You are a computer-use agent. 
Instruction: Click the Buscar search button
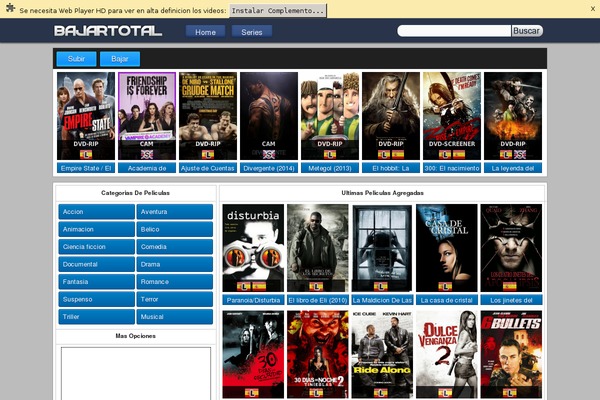click(x=527, y=31)
